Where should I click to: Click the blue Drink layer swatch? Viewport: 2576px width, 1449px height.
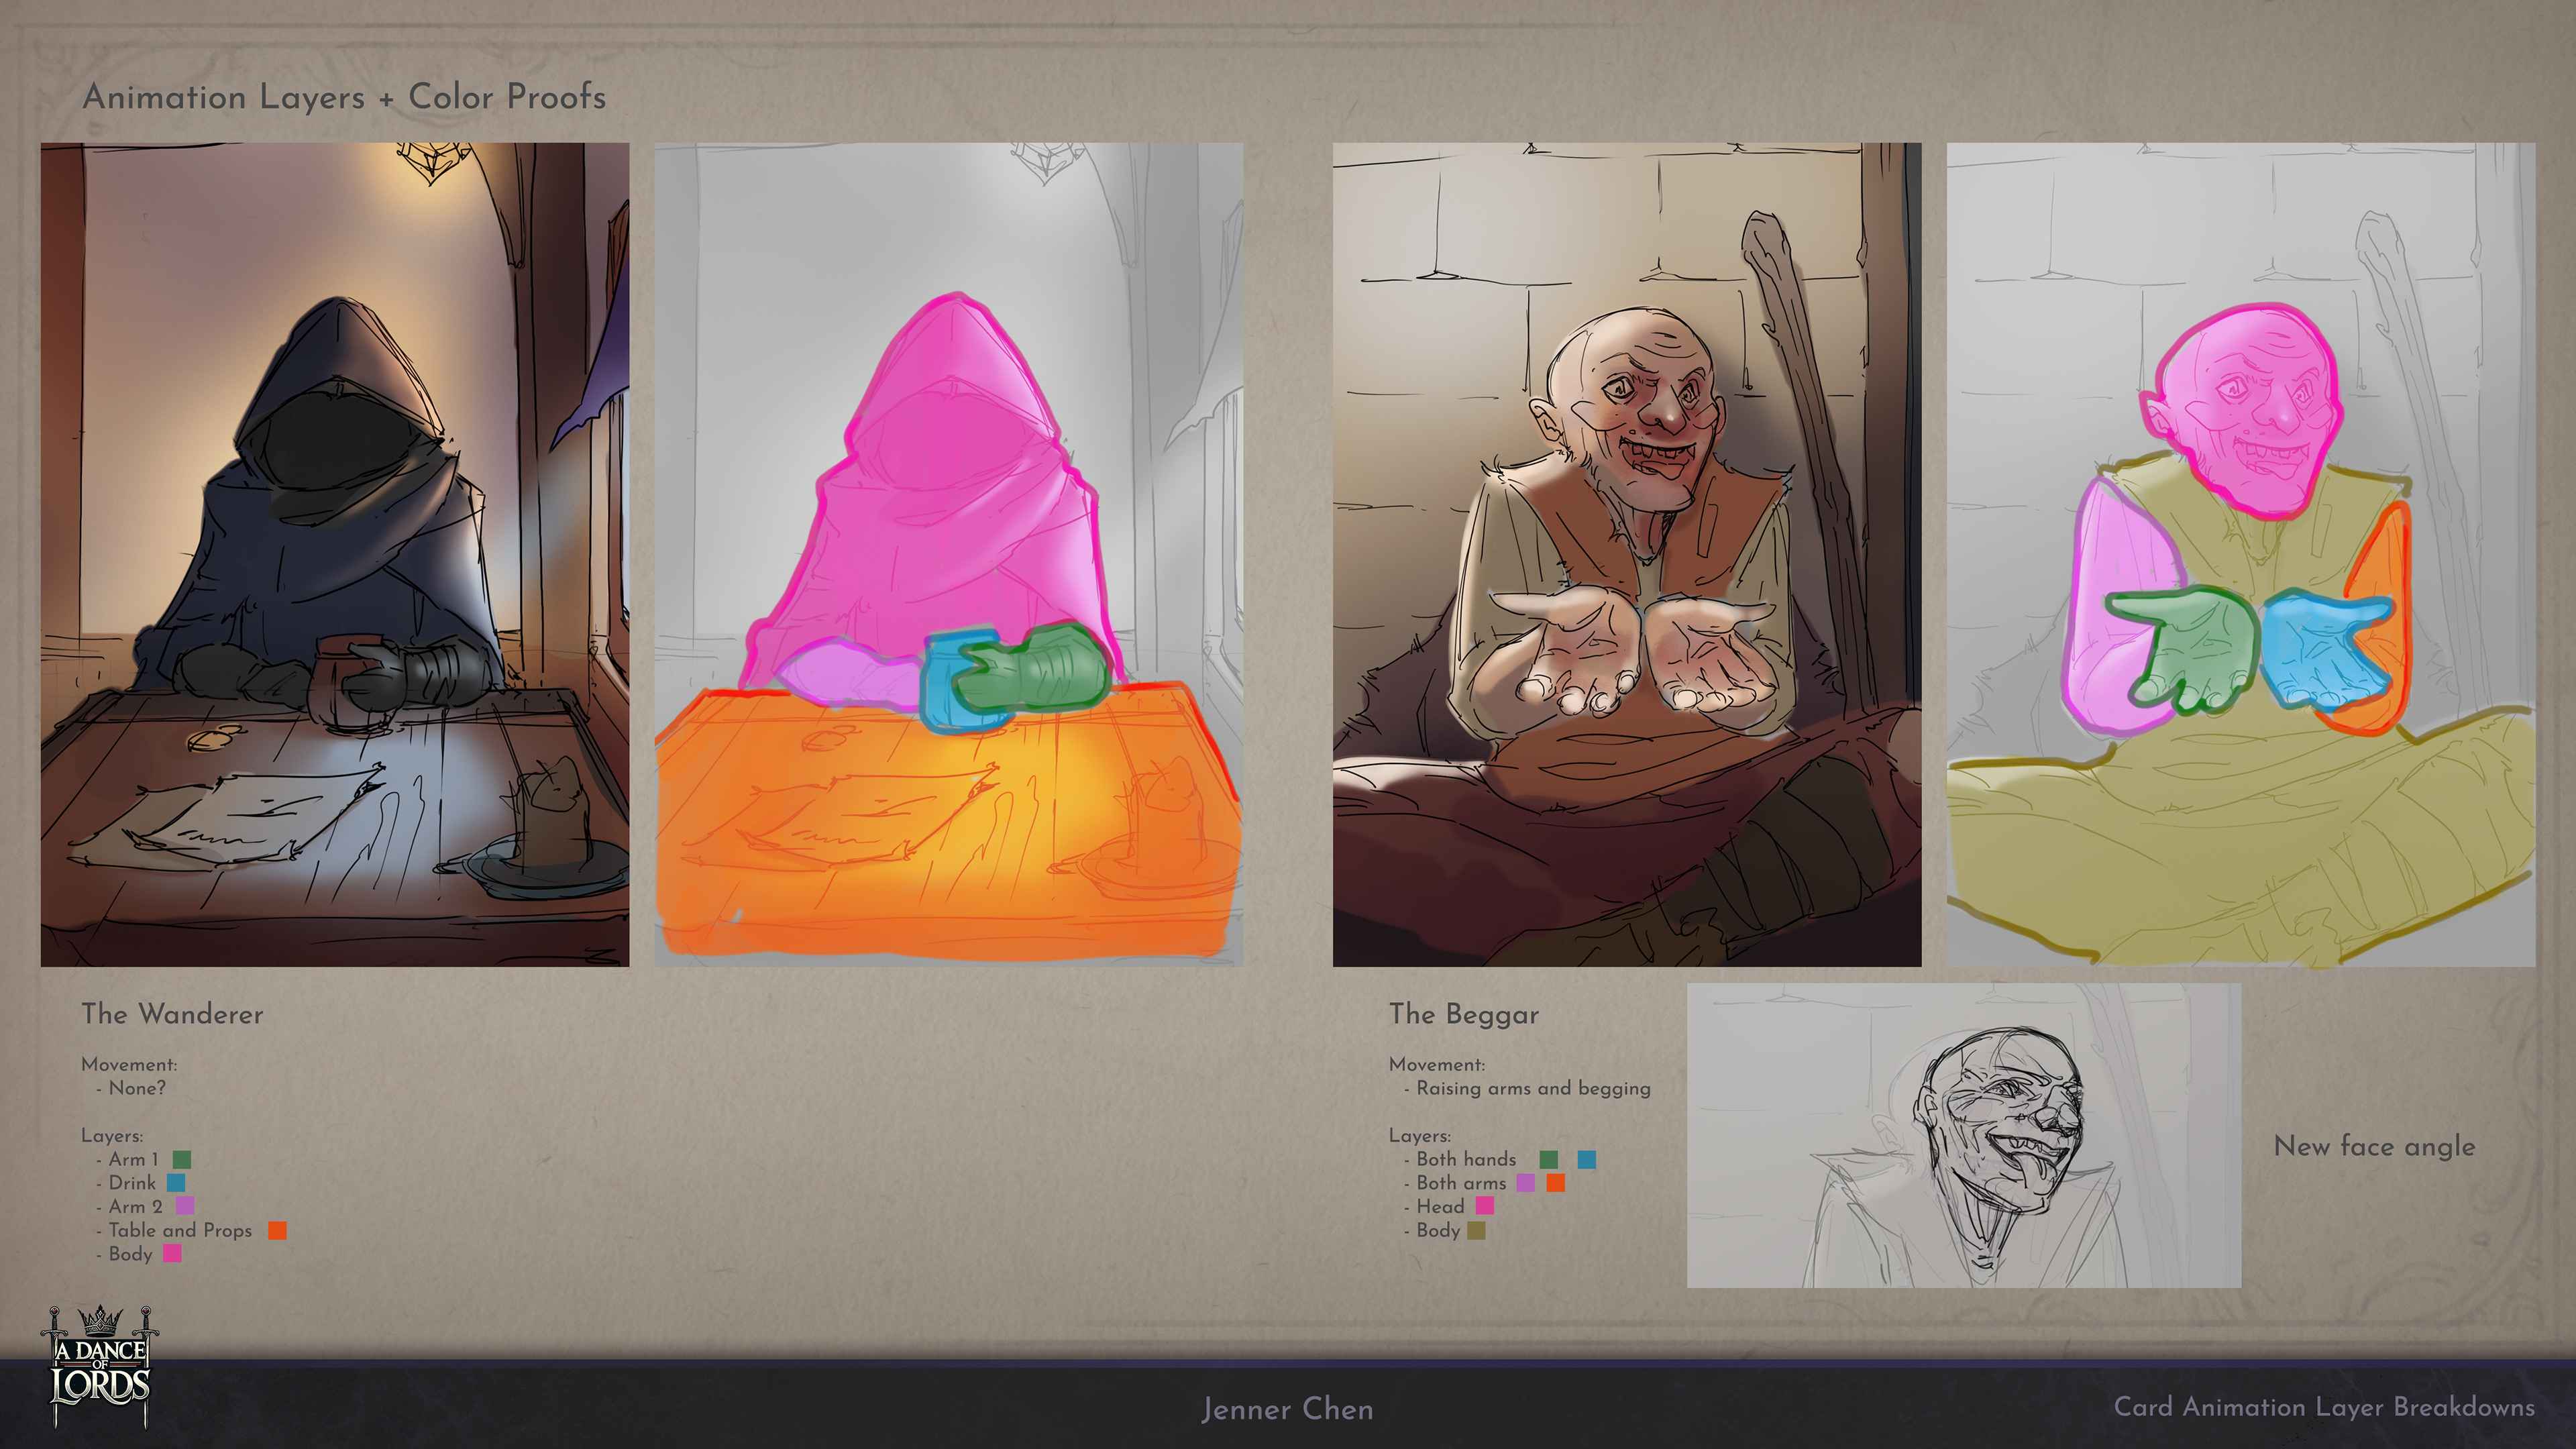pos(176,1183)
